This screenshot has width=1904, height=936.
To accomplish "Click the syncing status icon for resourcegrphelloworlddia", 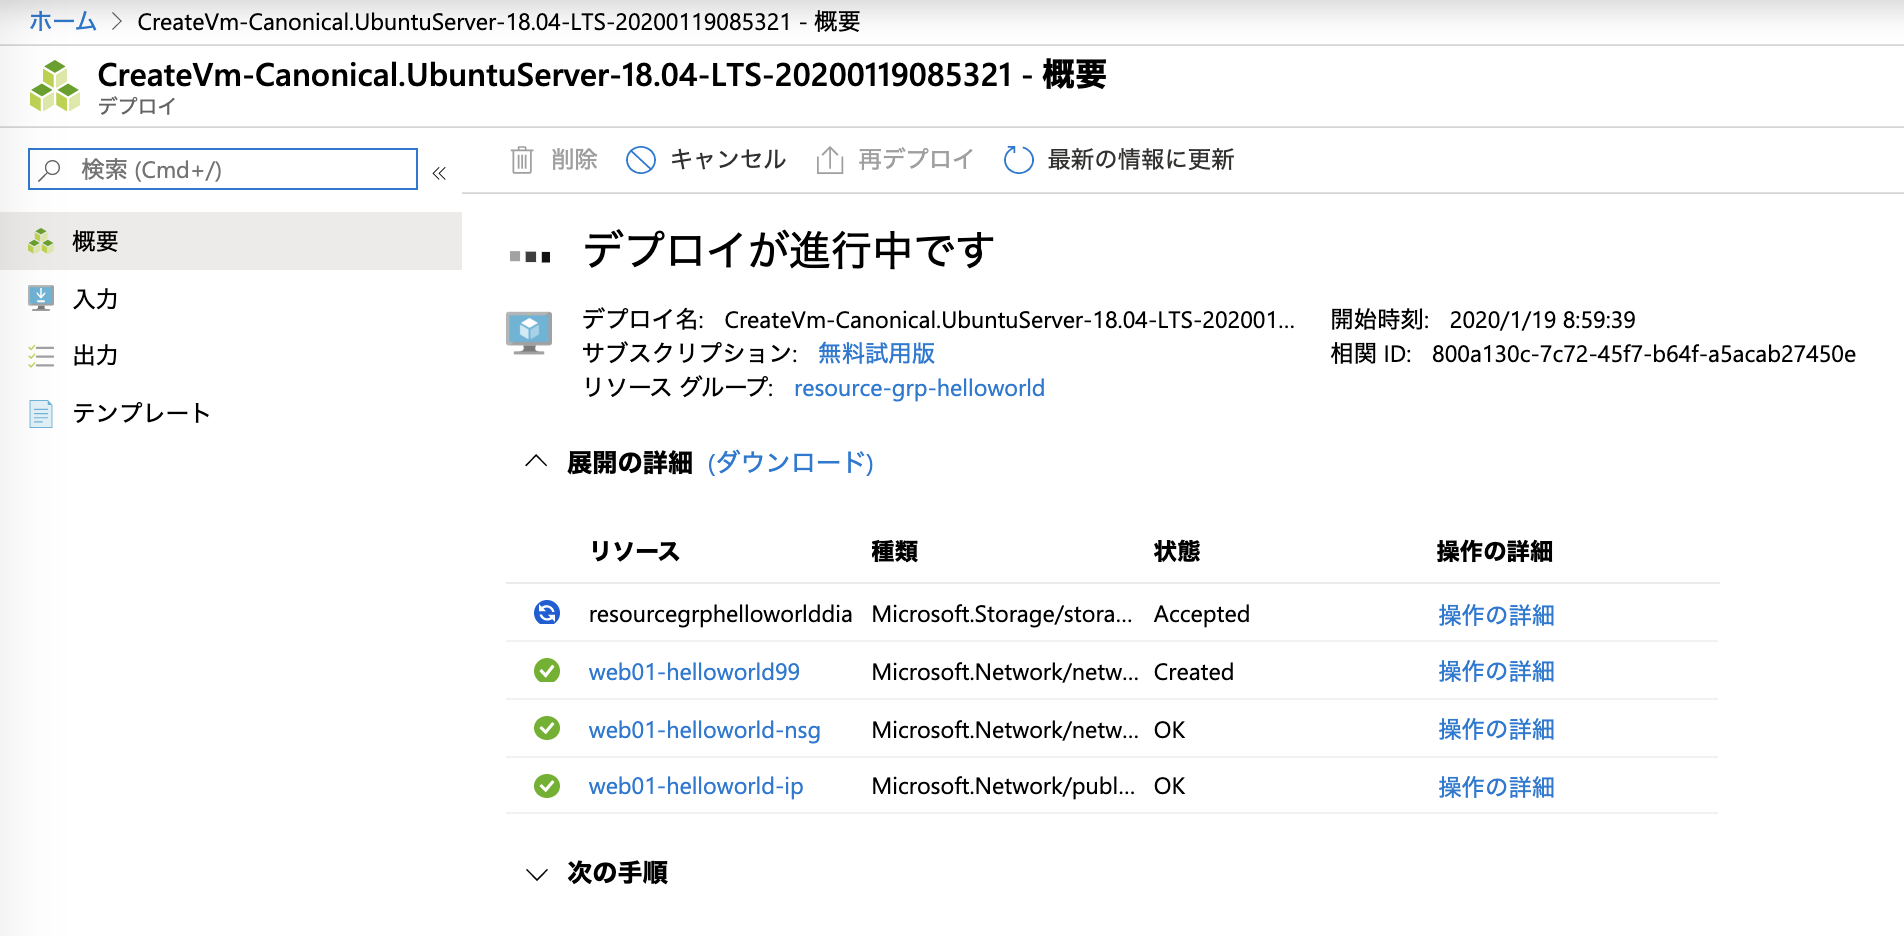I will (x=547, y=612).
